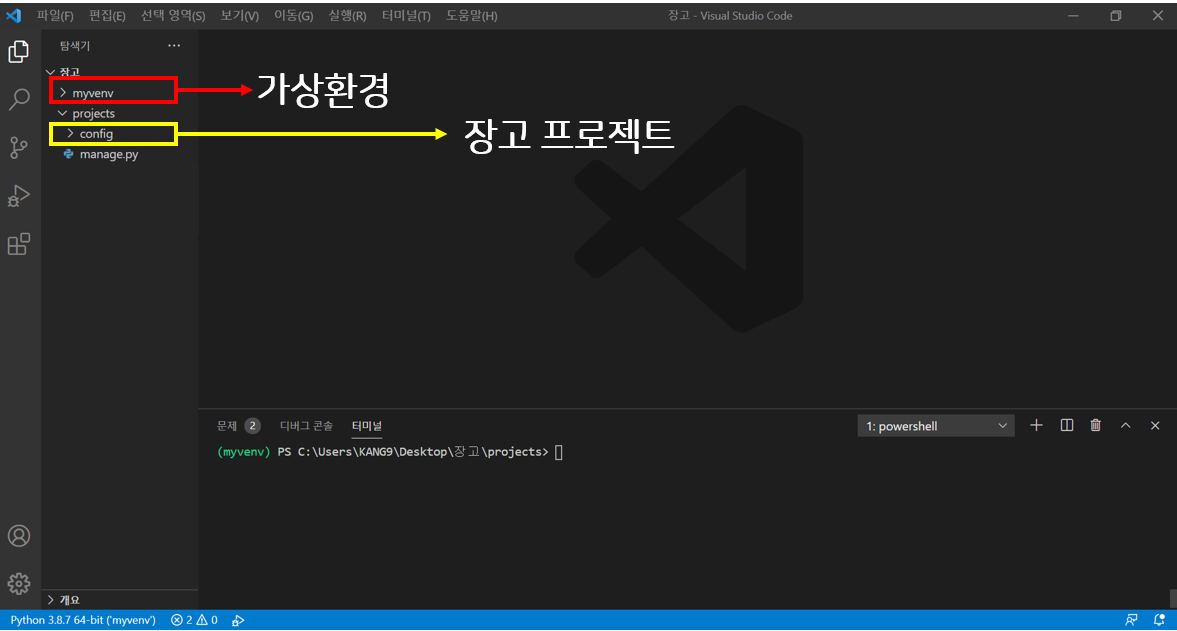Minimize the VS Code window
The height and width of the screenshot is (631, 1177).
coord(1073,16)
